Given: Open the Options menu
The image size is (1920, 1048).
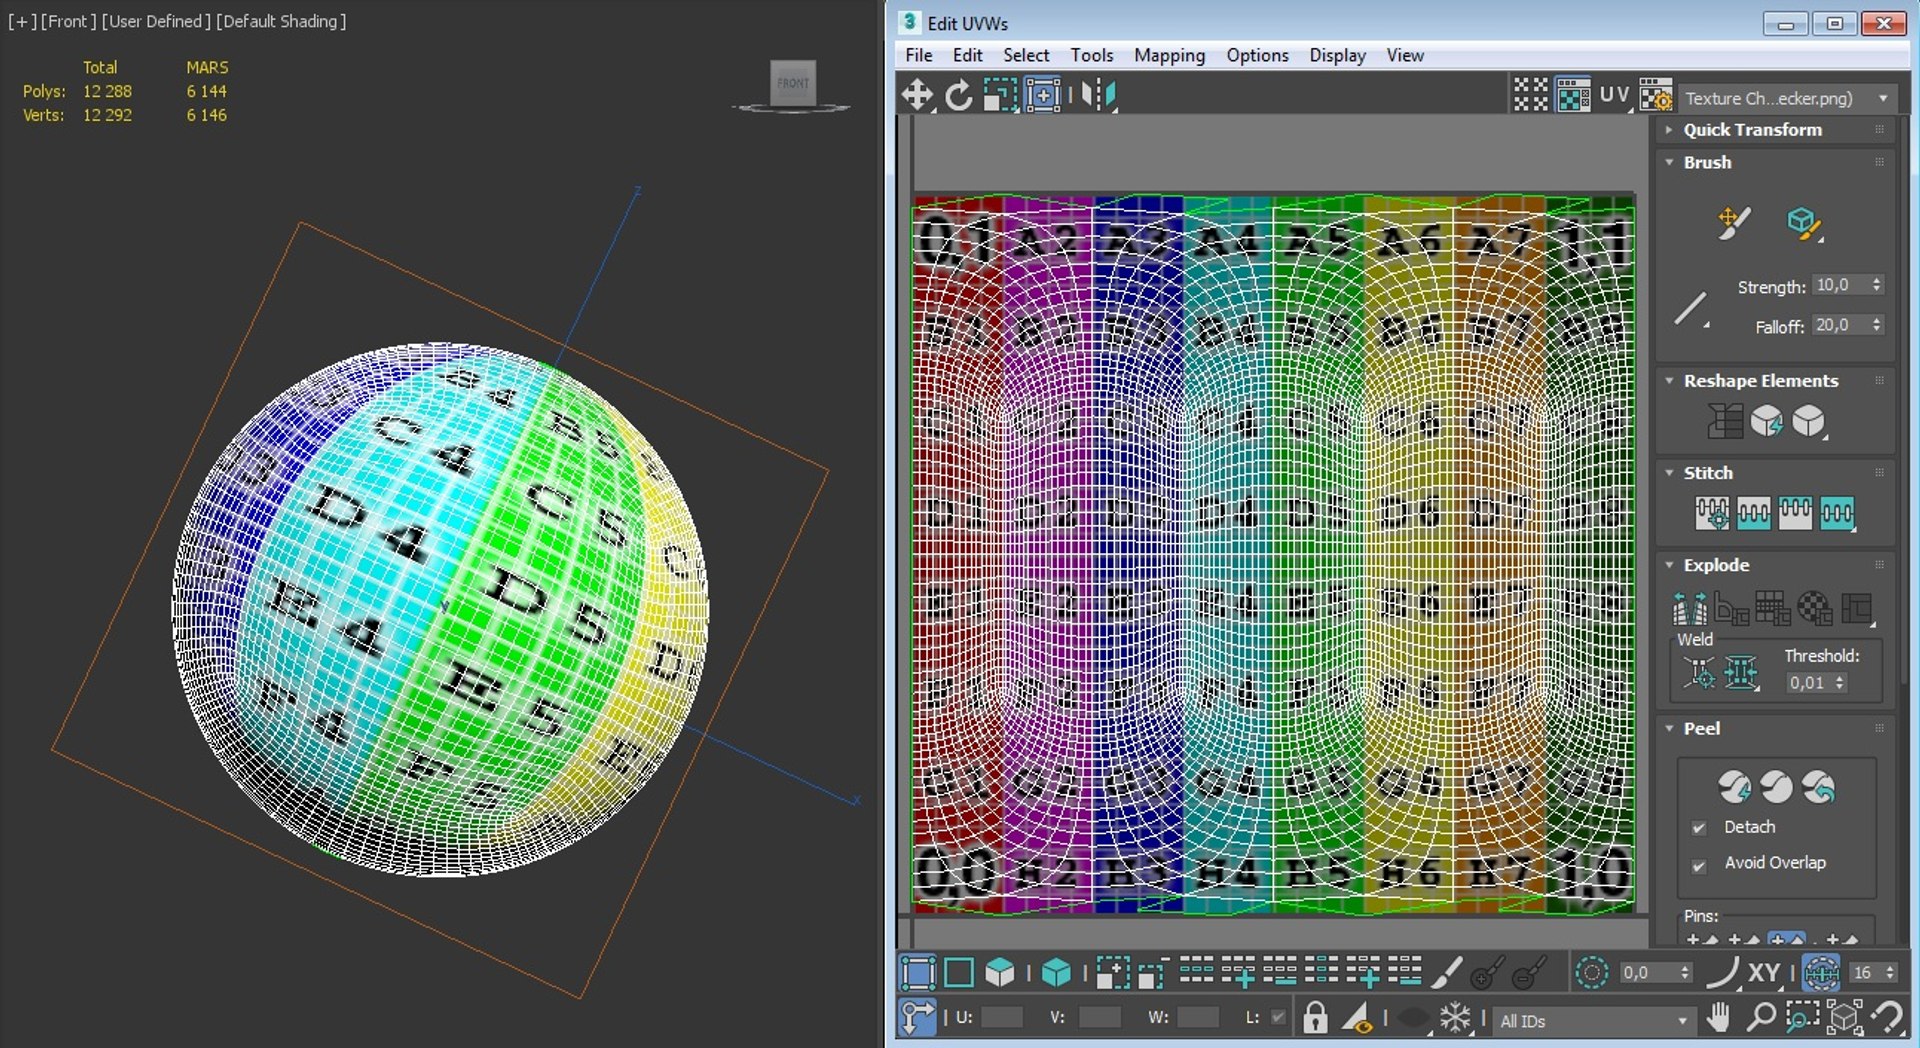Looking at the screenshot, I should pyautogui.click(x=1257, y=55).
